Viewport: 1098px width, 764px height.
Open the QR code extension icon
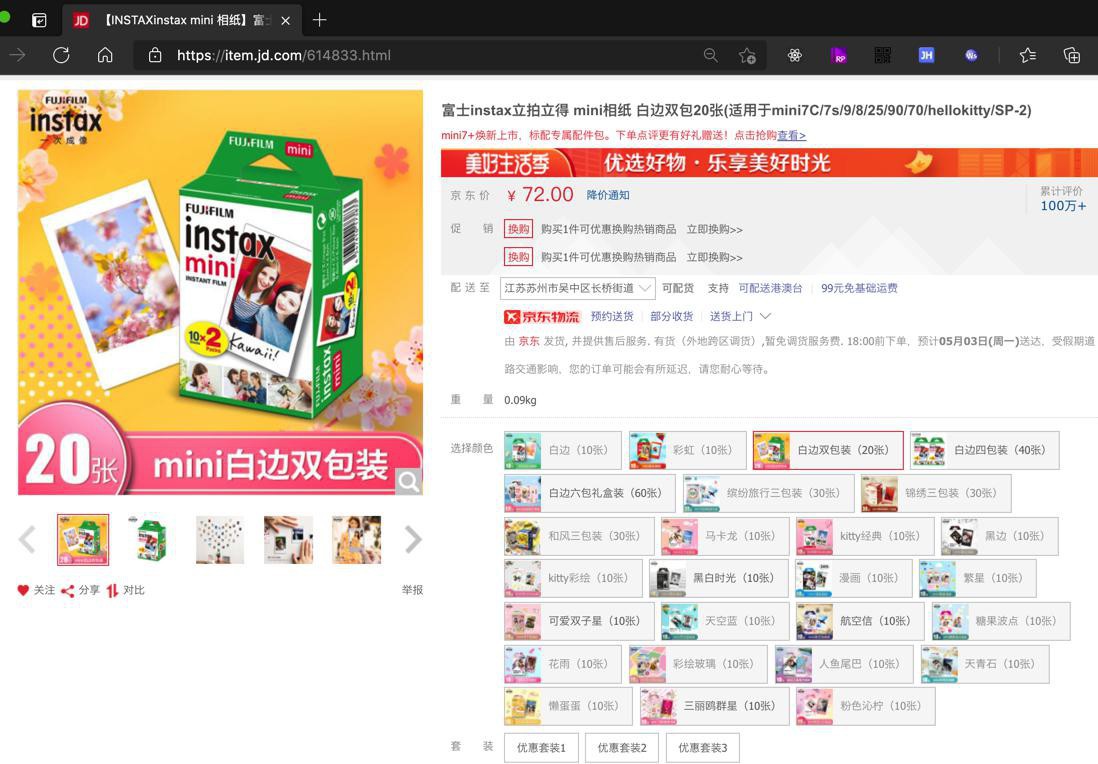pyautogui.click(x=882, y=55)
